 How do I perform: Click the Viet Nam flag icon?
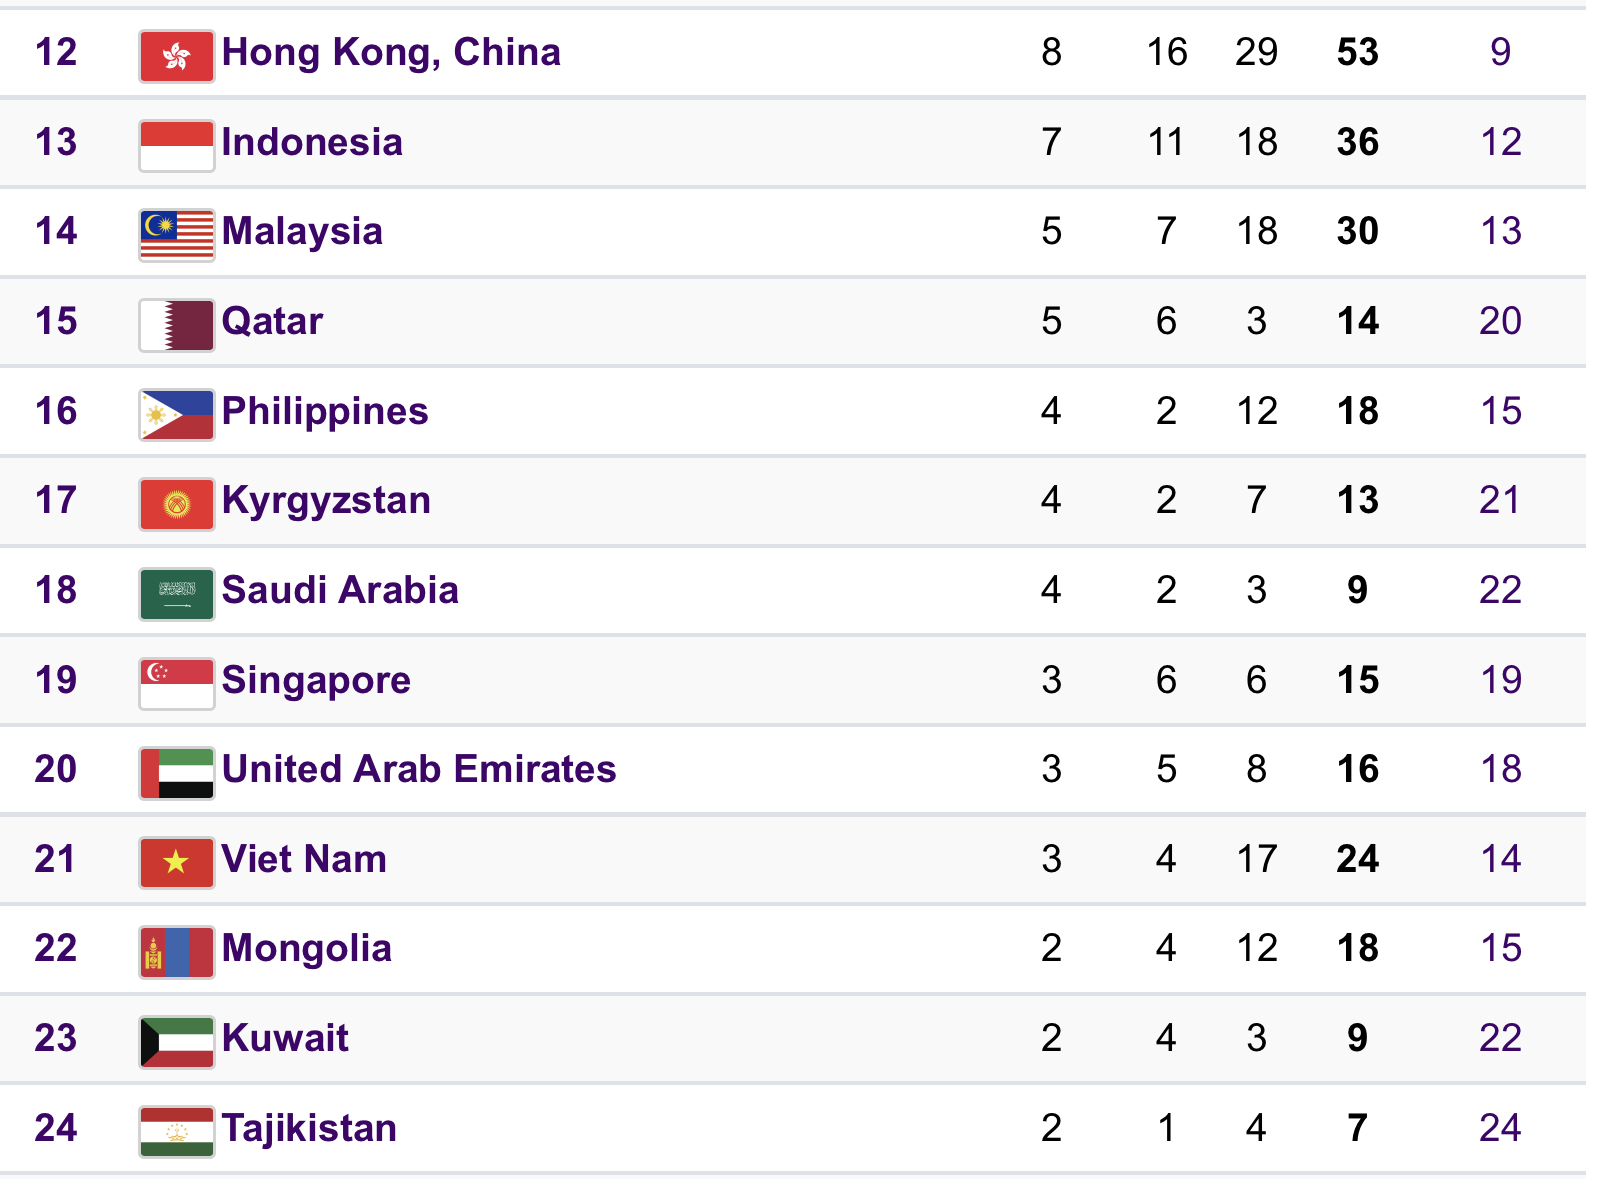(x=176, y=863)
